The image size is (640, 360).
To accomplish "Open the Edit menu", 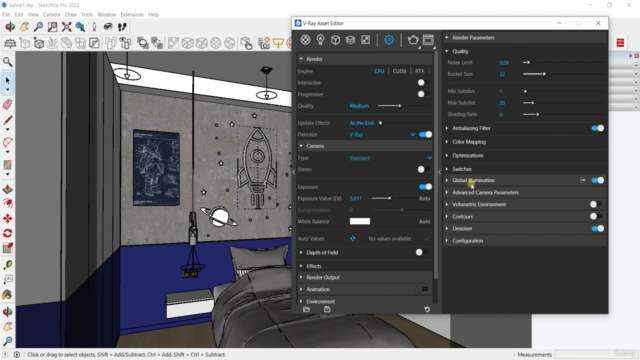I will click(x=19, y=15).
